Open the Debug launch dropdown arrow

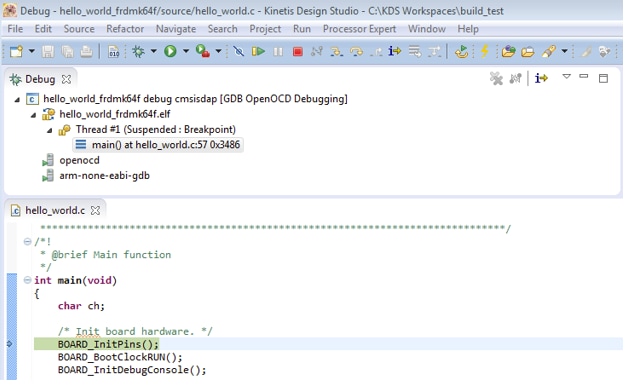point(154,51)
